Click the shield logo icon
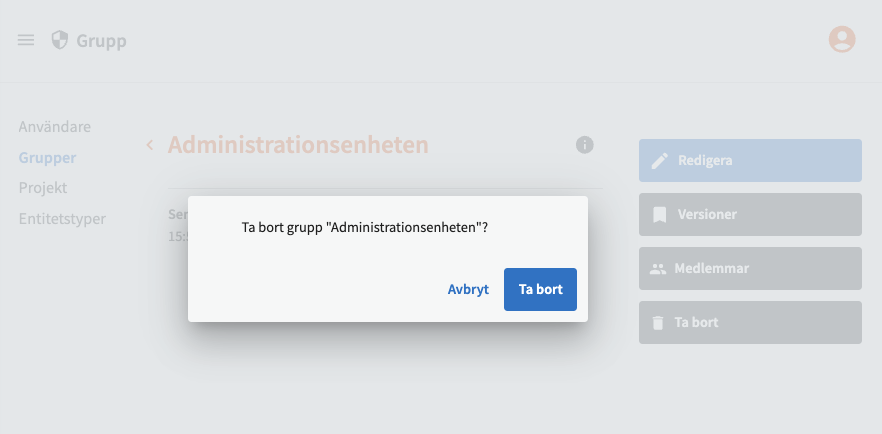Screen dimensions: 882x434 click(60, 40)
